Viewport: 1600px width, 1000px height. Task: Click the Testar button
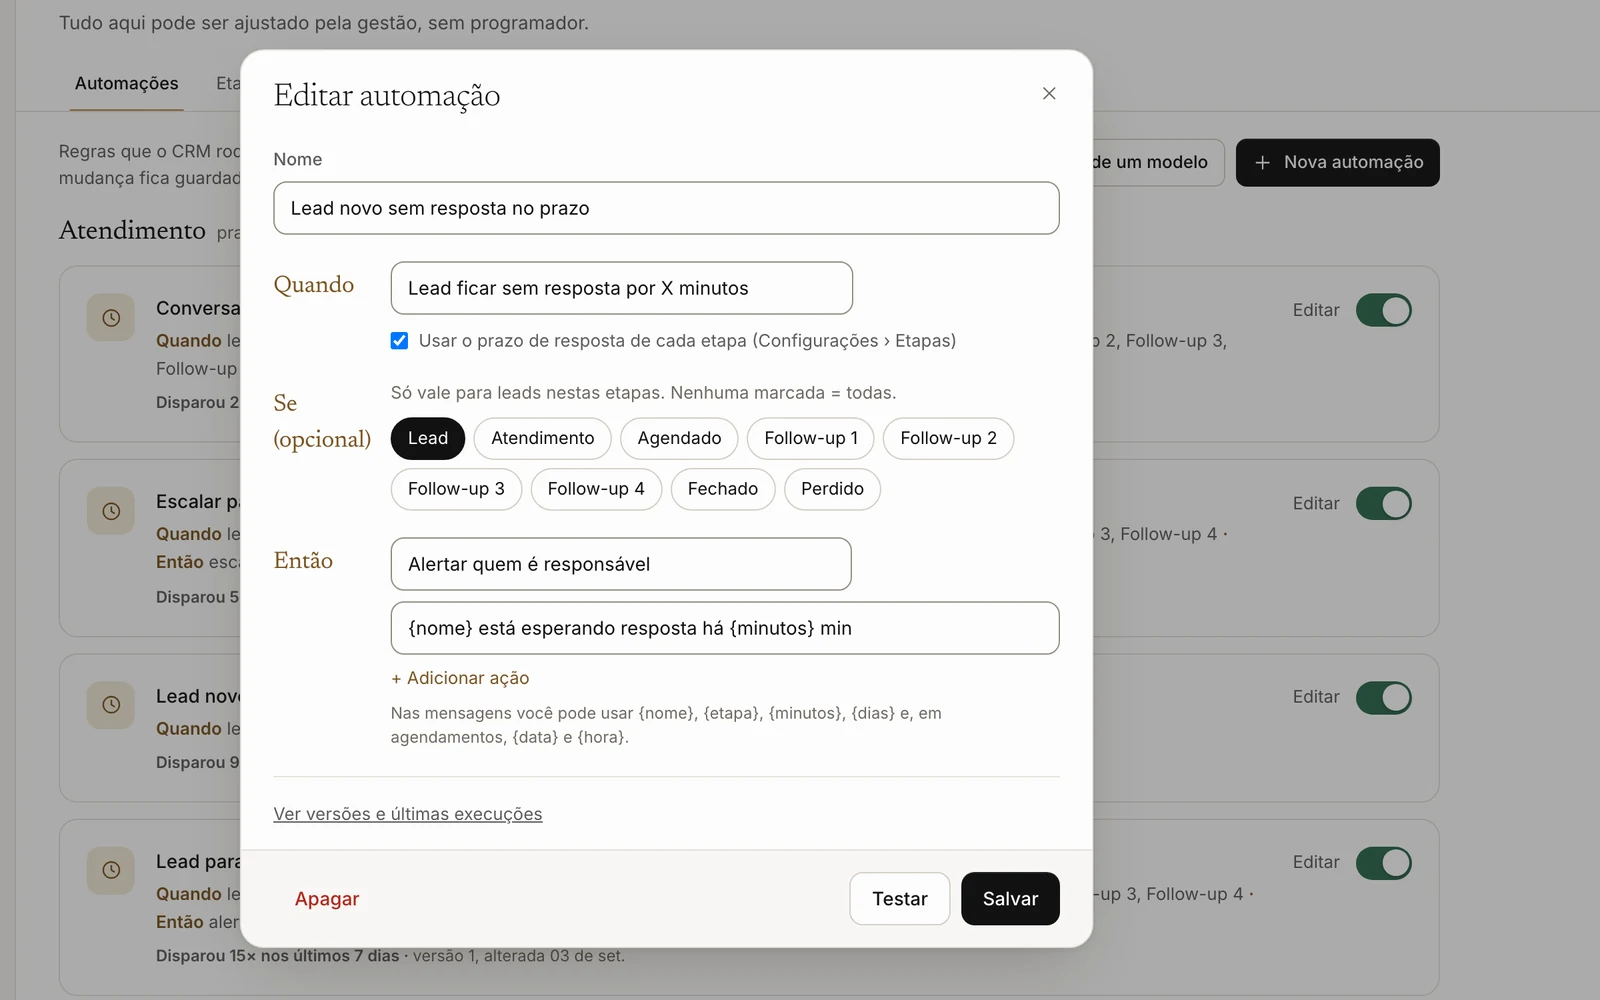[900, 899]
